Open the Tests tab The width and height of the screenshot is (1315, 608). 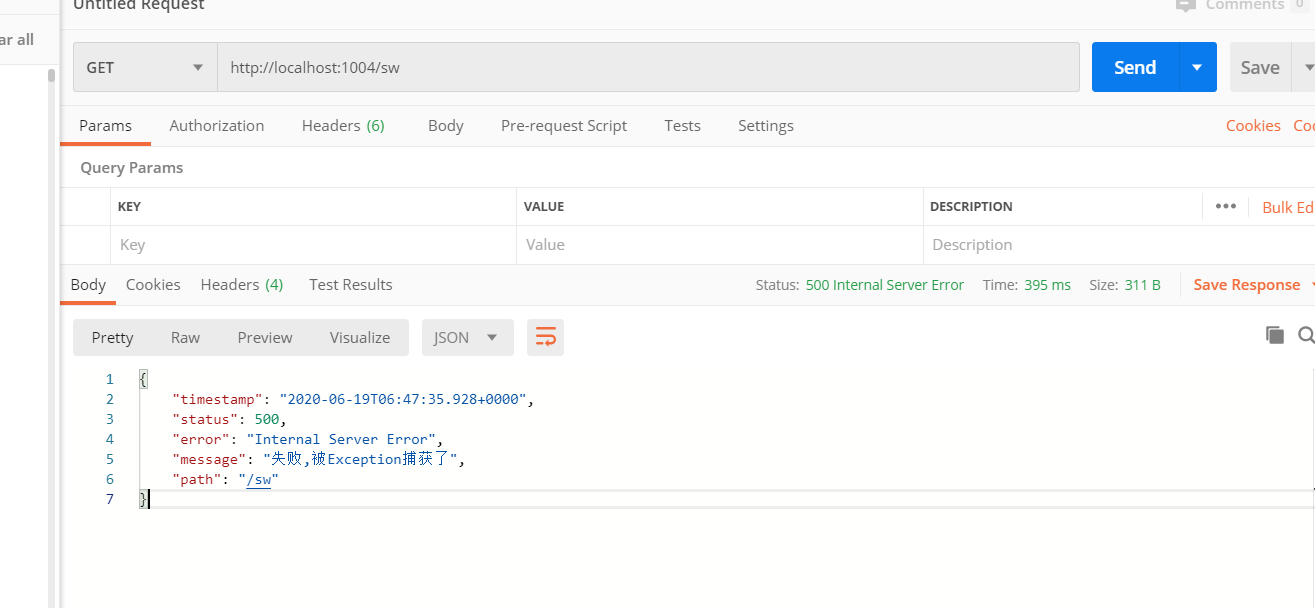tap(682, 126)
